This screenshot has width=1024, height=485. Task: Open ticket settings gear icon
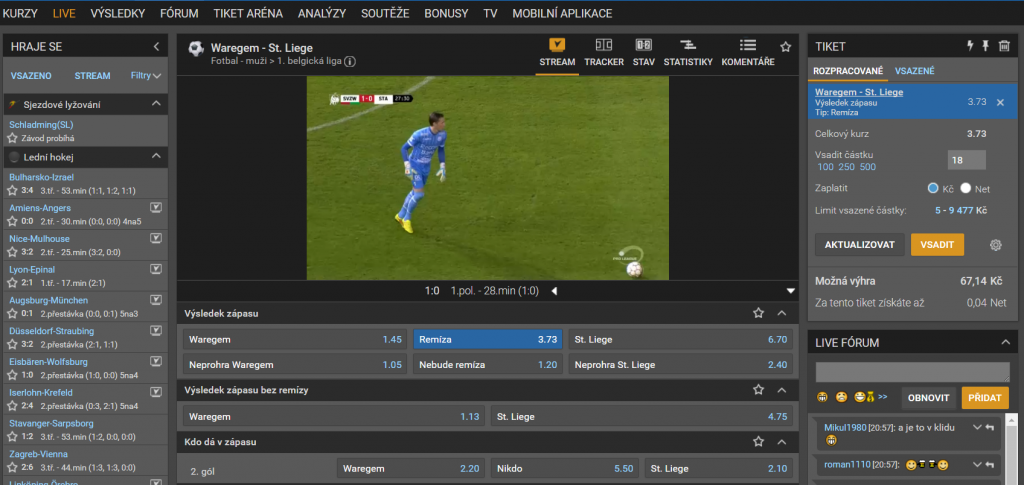point(995,245)
